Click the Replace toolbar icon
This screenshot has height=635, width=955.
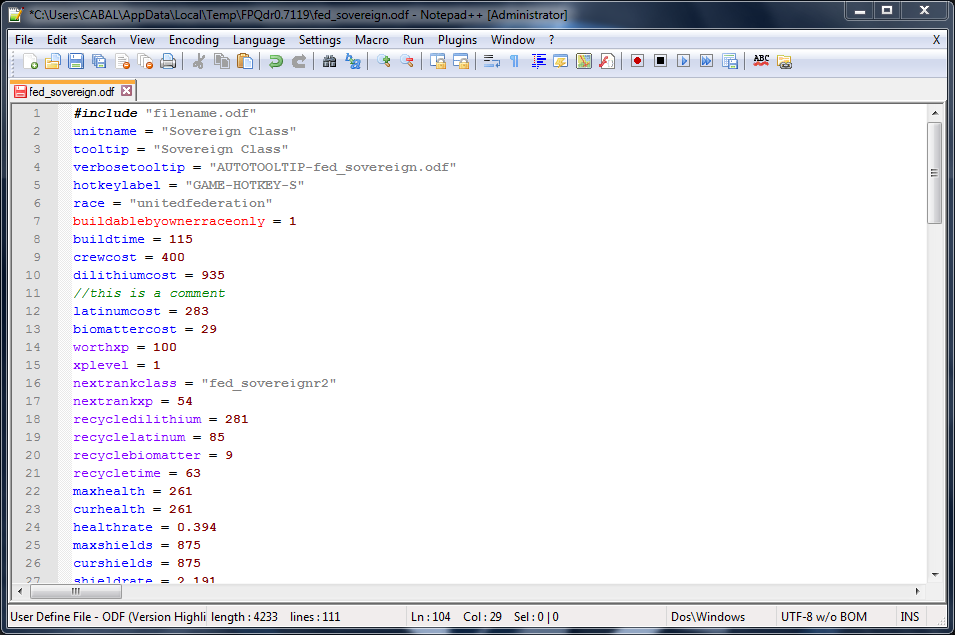[x=353, y=61]
